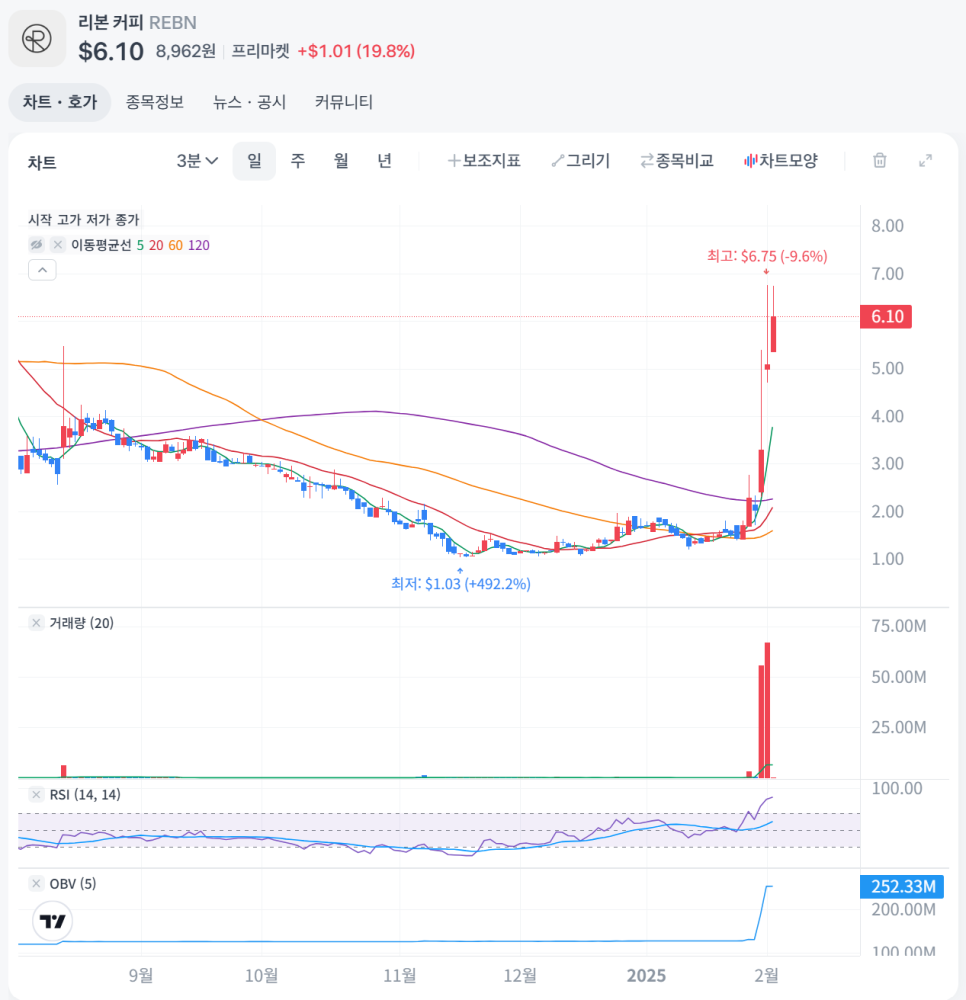The width and height of the screenshot is (966, 1000).
Task: Click the moving average period 5 label
Action: [140, 246]
